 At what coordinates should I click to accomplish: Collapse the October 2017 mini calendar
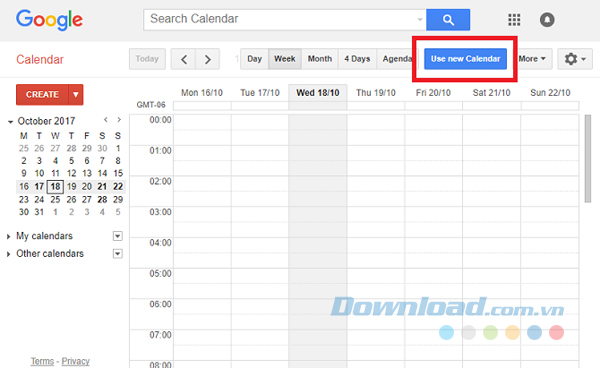click(x=10, y=122)
